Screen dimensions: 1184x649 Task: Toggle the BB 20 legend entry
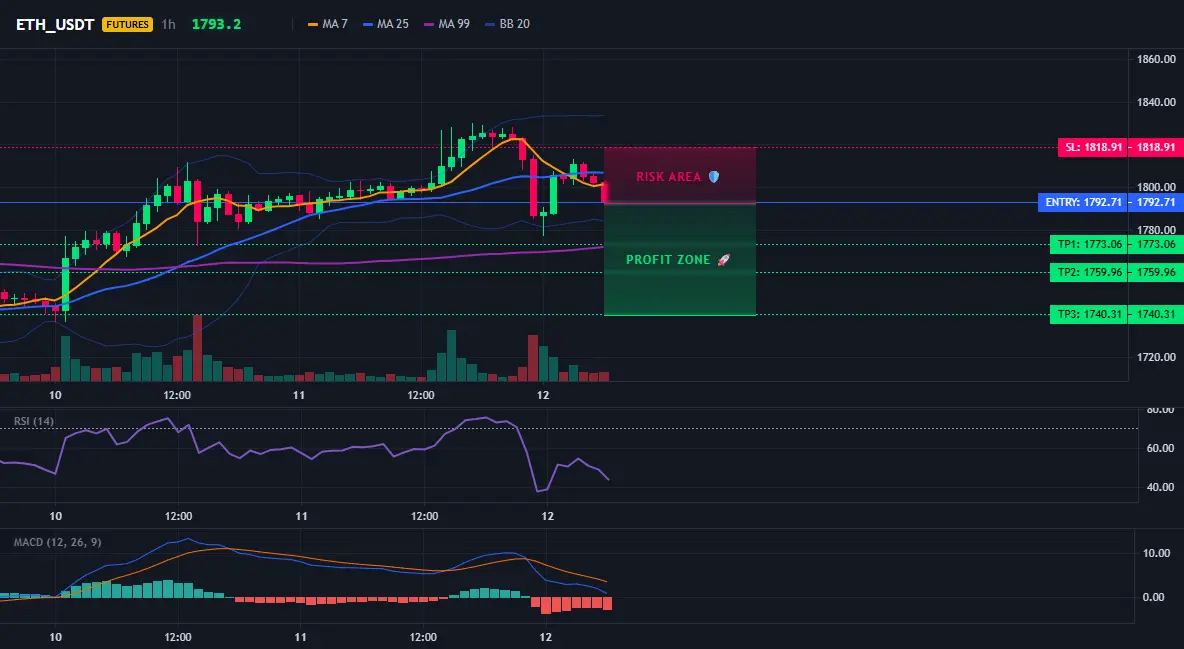click(507, 24)
